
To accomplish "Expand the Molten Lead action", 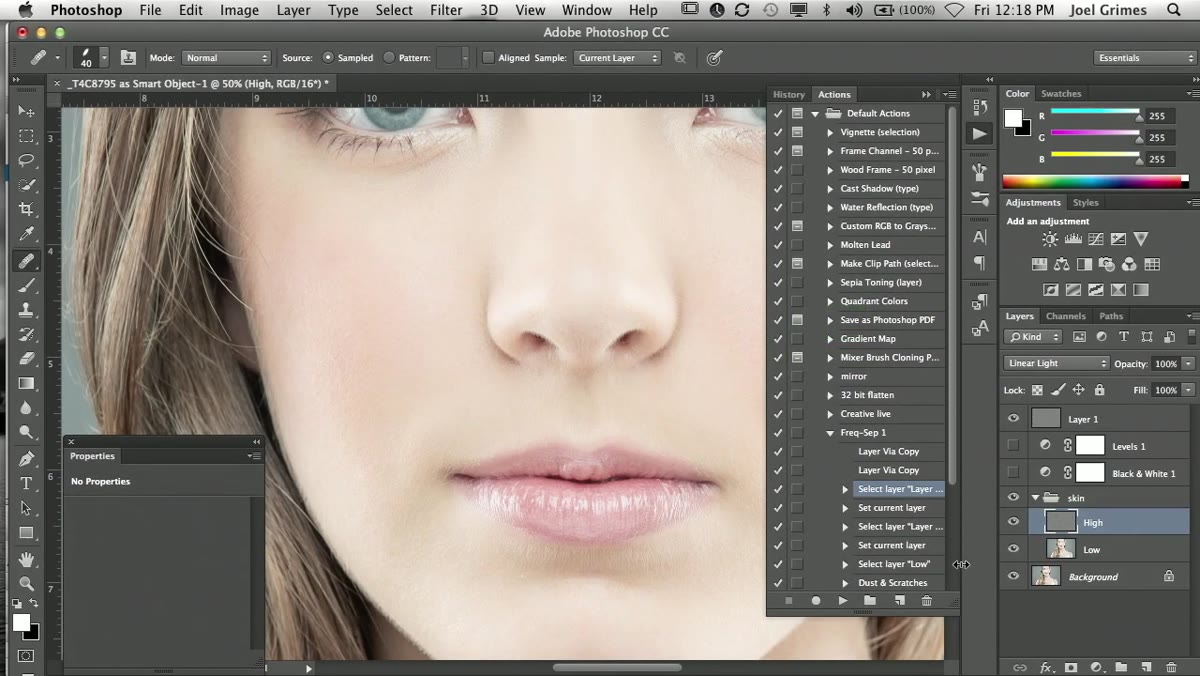I will pyautogui.click(x=830, y=245).
